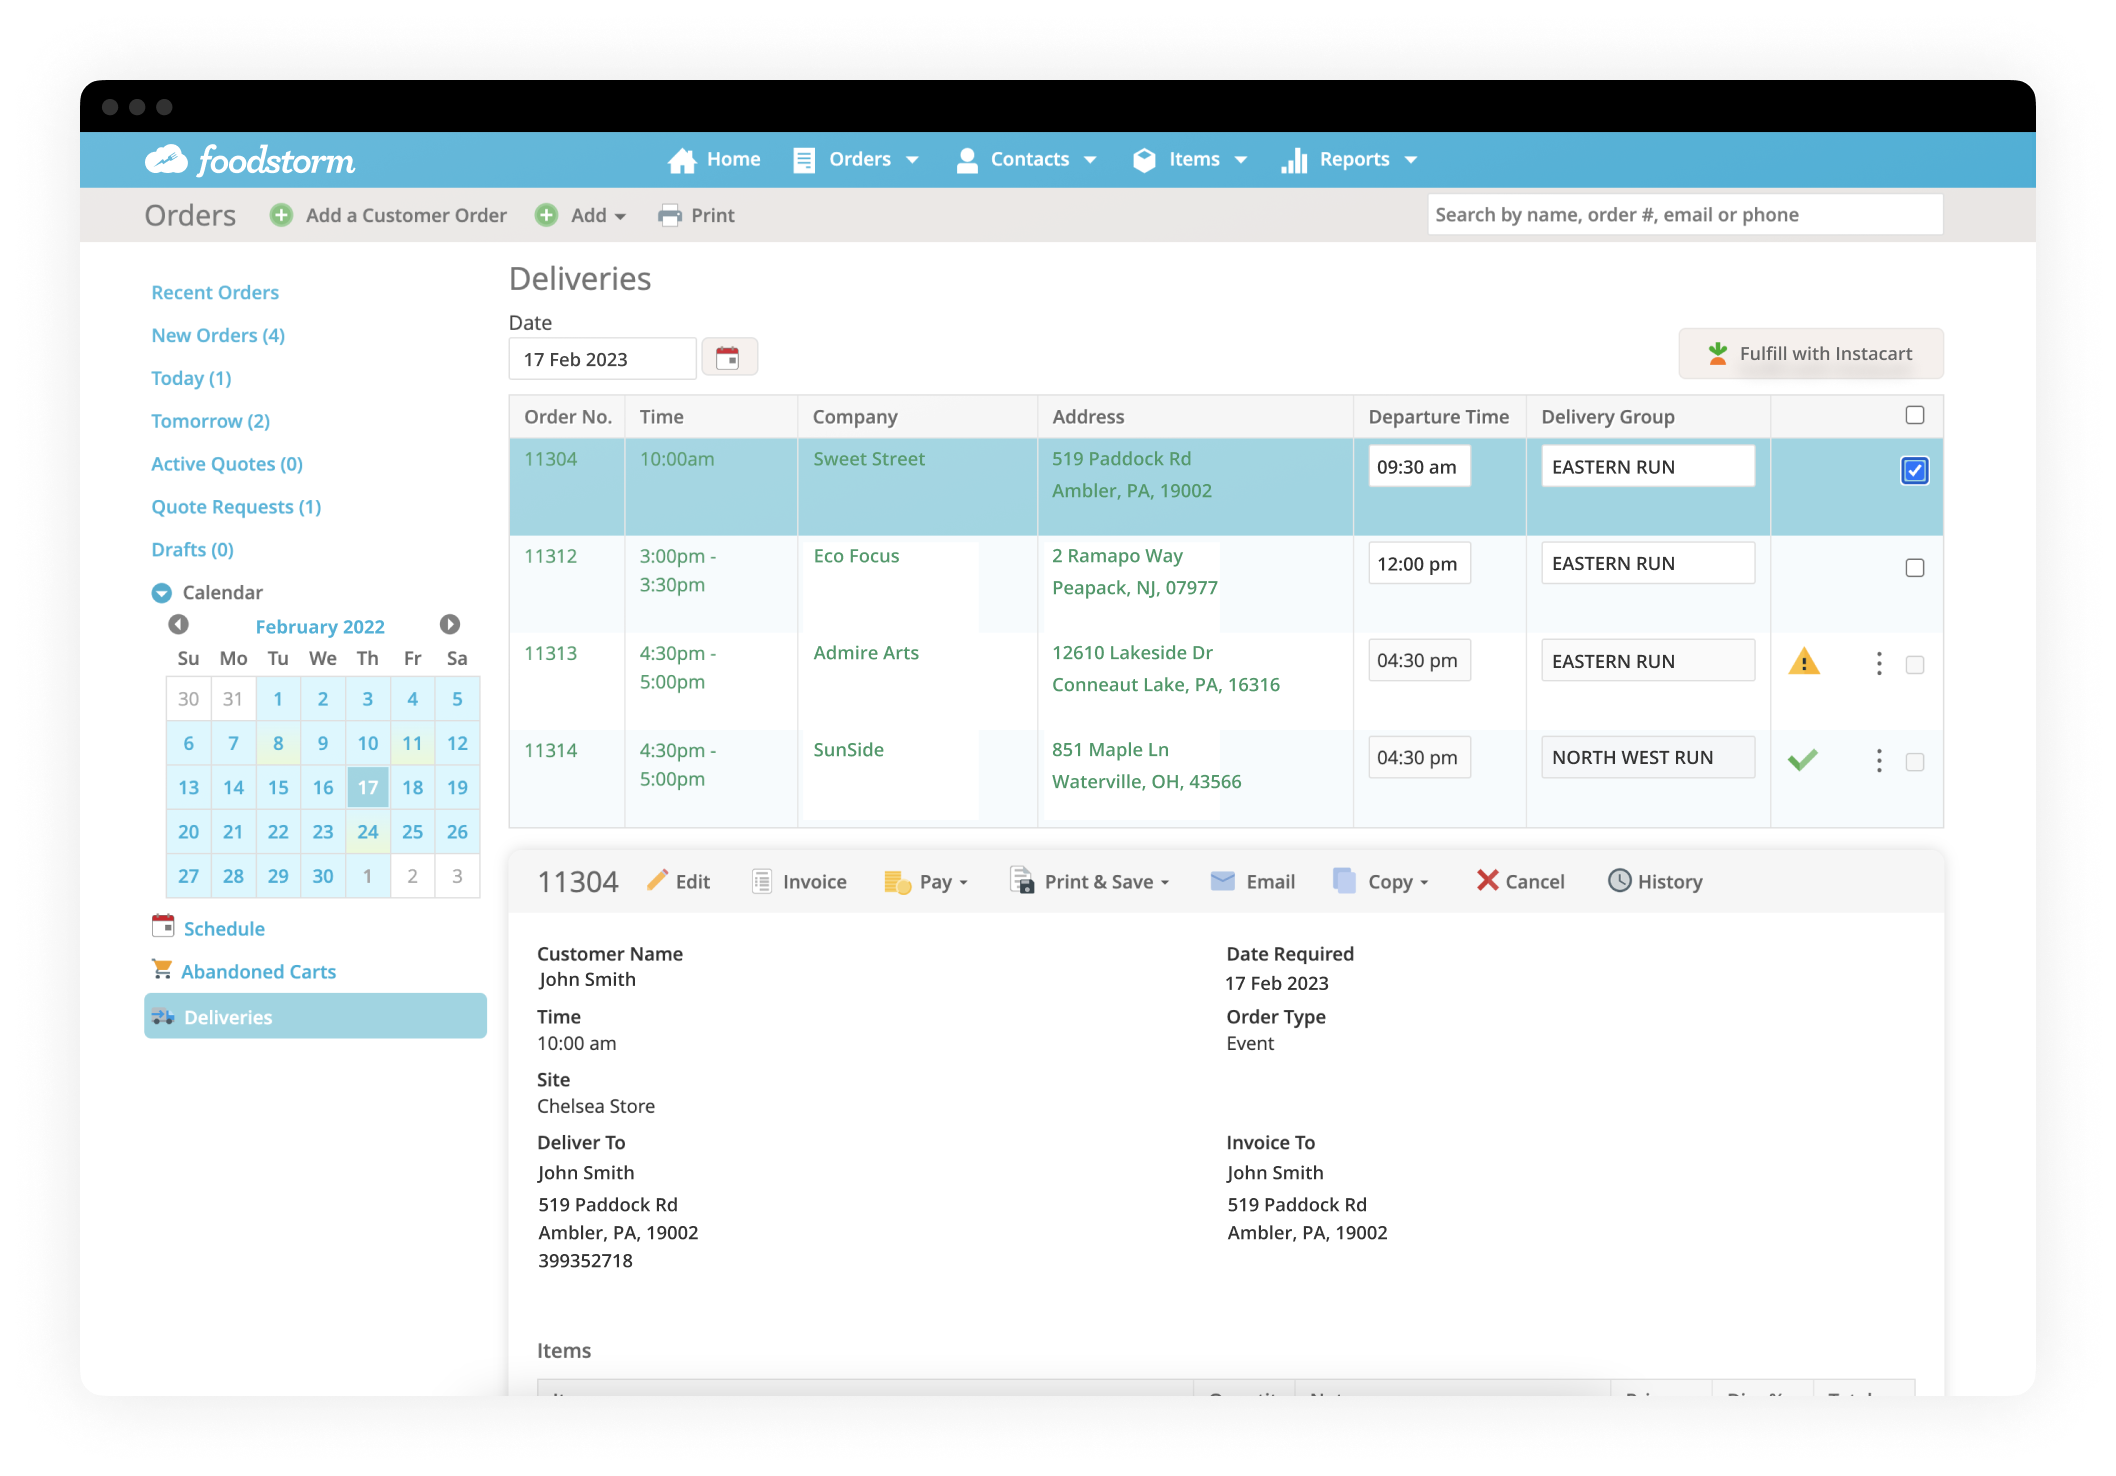
Task: Click warning triangle on order 11313
Action: 1803,662
